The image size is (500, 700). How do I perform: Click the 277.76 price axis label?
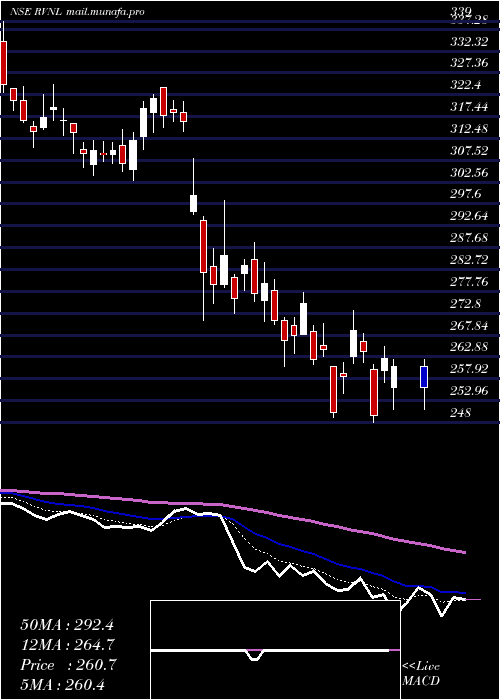point(469,282)
